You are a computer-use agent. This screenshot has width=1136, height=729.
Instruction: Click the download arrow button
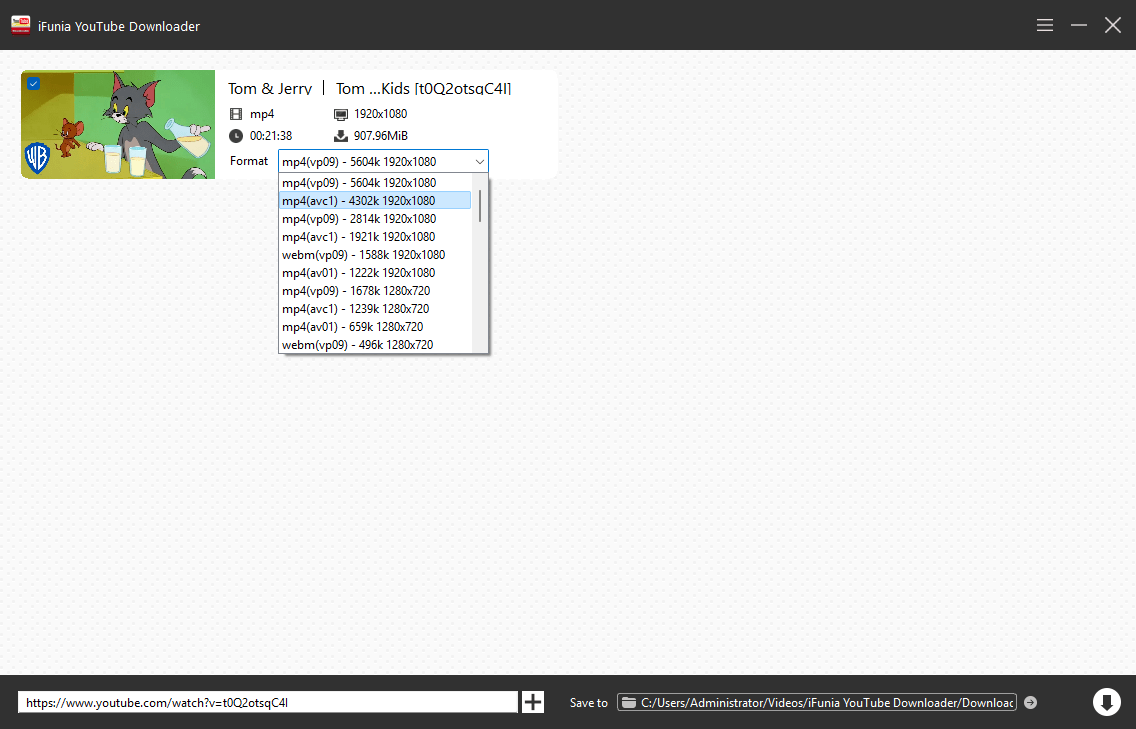pyautogui.click(x=1106, y=702)
